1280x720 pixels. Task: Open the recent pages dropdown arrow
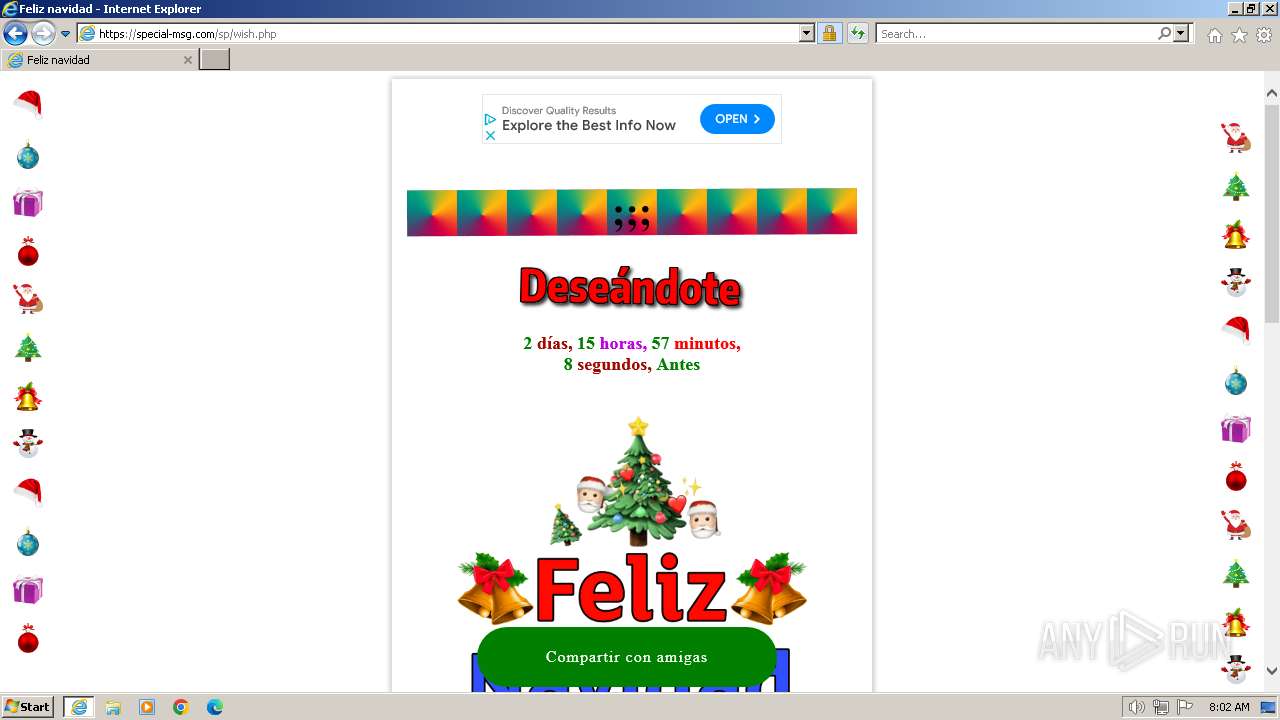click(66, 34)
